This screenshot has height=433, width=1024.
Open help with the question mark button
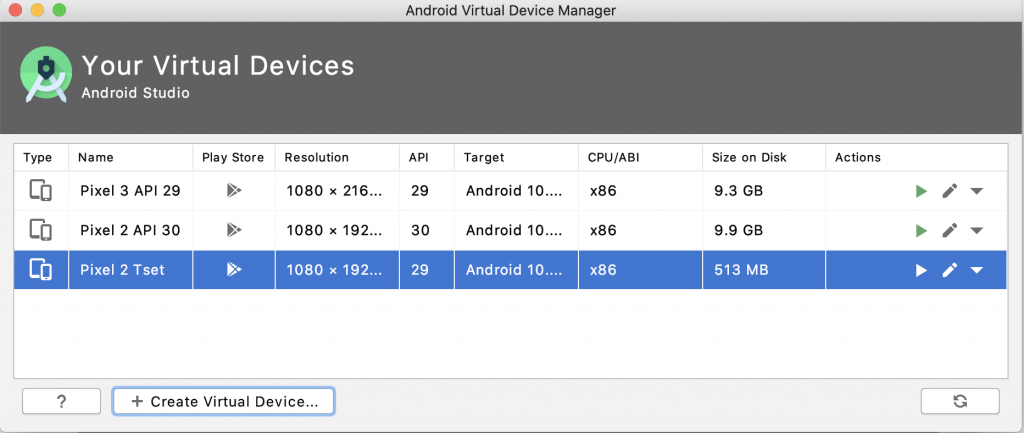(61, 401)
